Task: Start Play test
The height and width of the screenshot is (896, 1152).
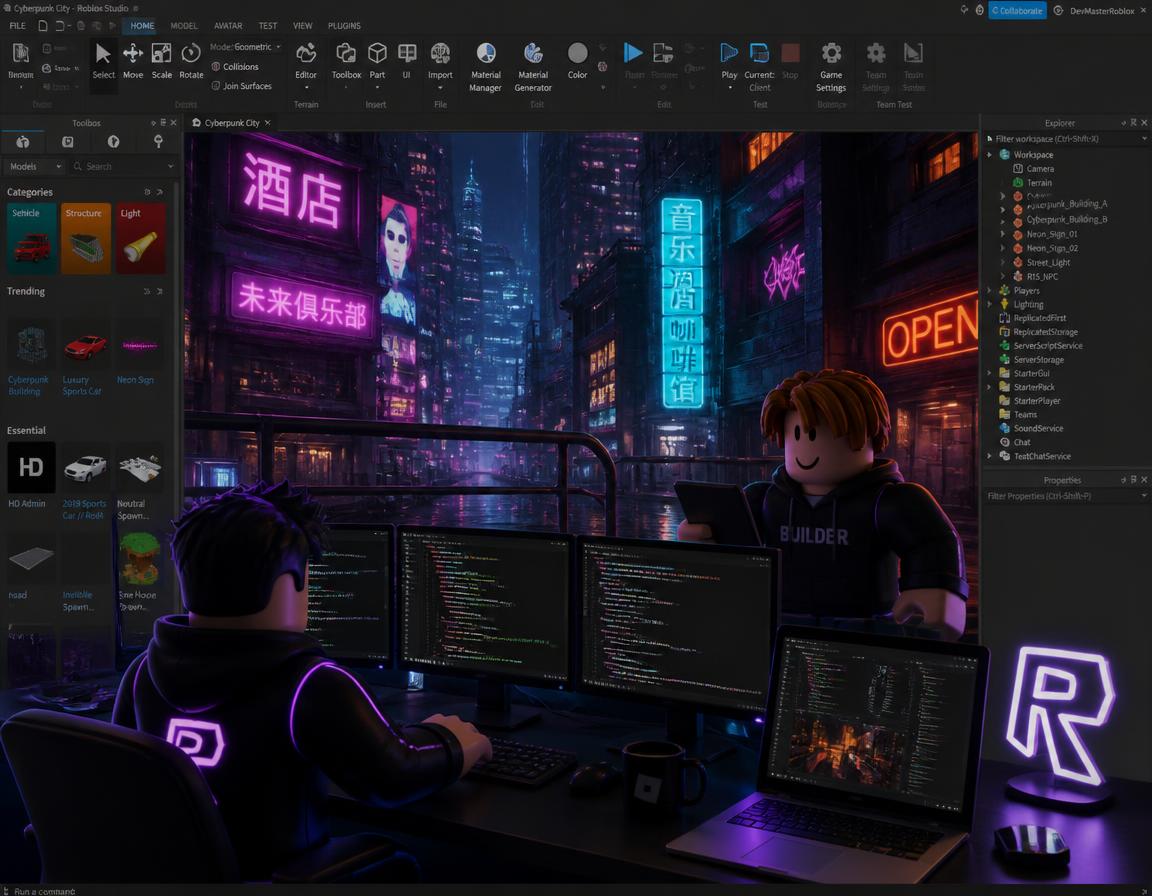Action: click(729, 65)
